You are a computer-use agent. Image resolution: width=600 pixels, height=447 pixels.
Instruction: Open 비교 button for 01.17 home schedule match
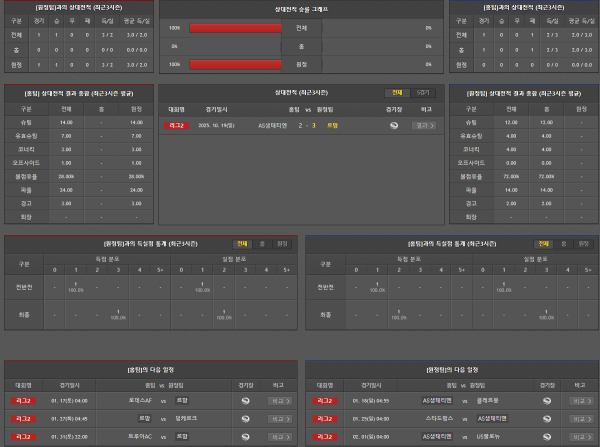(x=281, y=400)
